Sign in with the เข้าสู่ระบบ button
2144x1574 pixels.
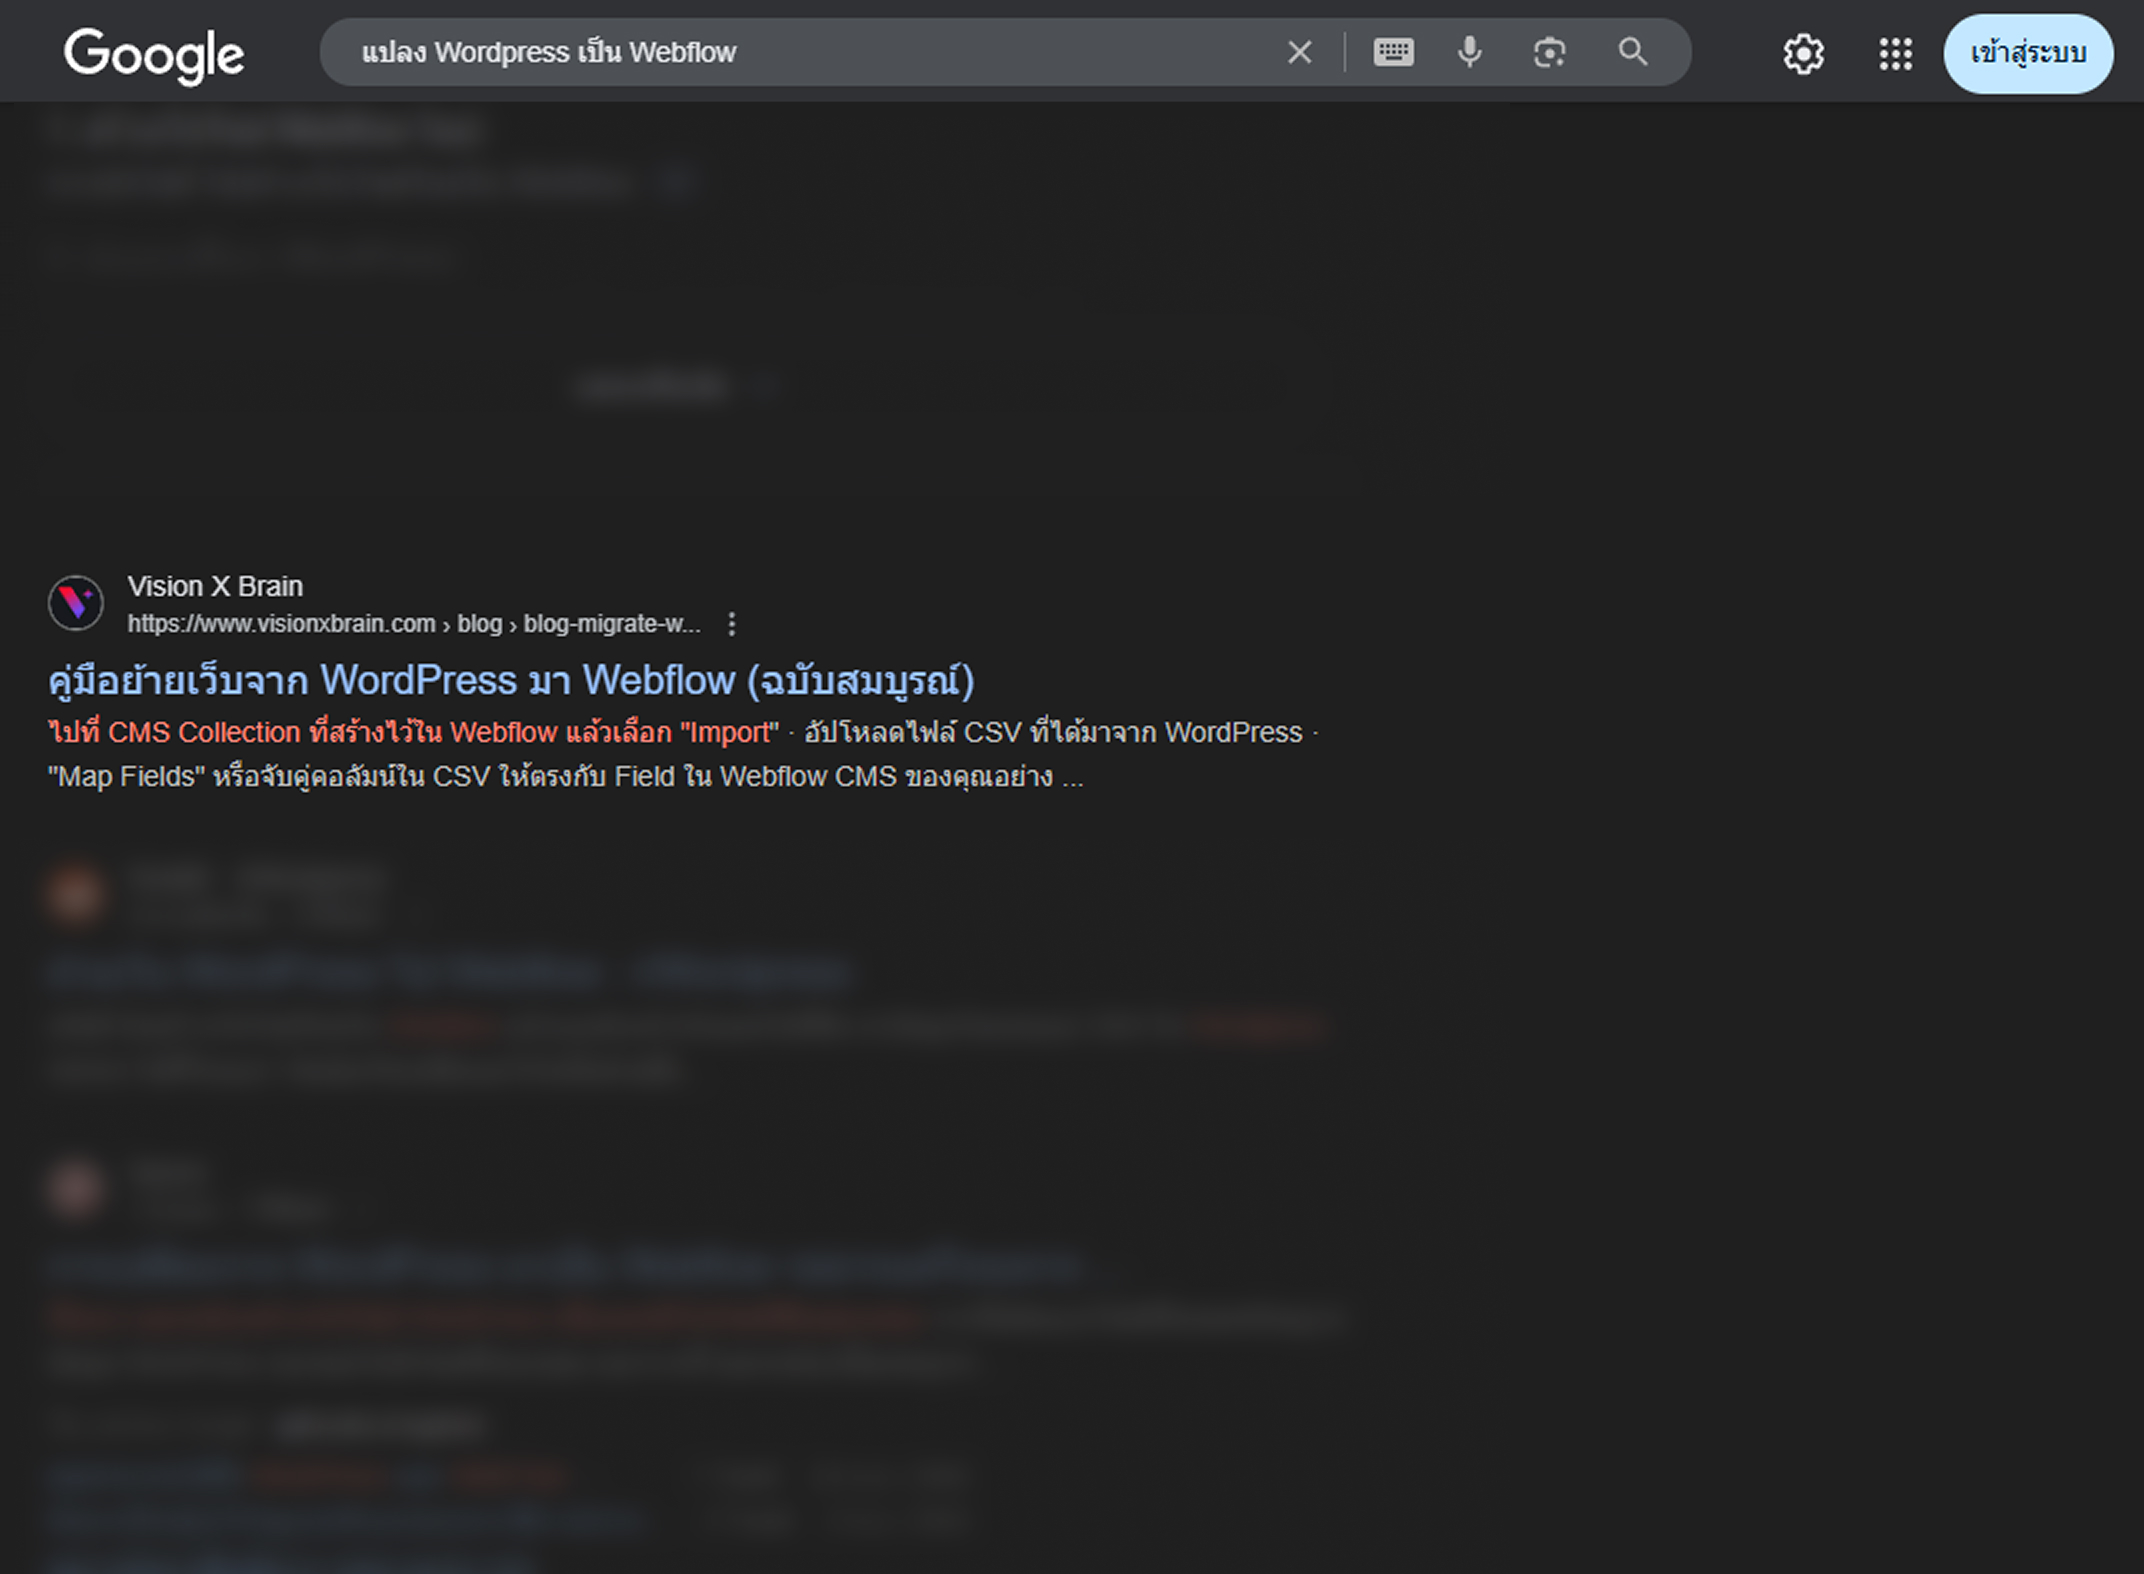[x=2028, y=54]
